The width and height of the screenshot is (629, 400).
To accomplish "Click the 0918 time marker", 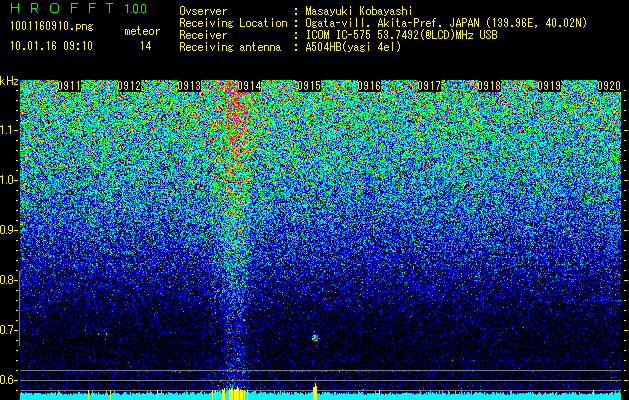I will (489, 86).
